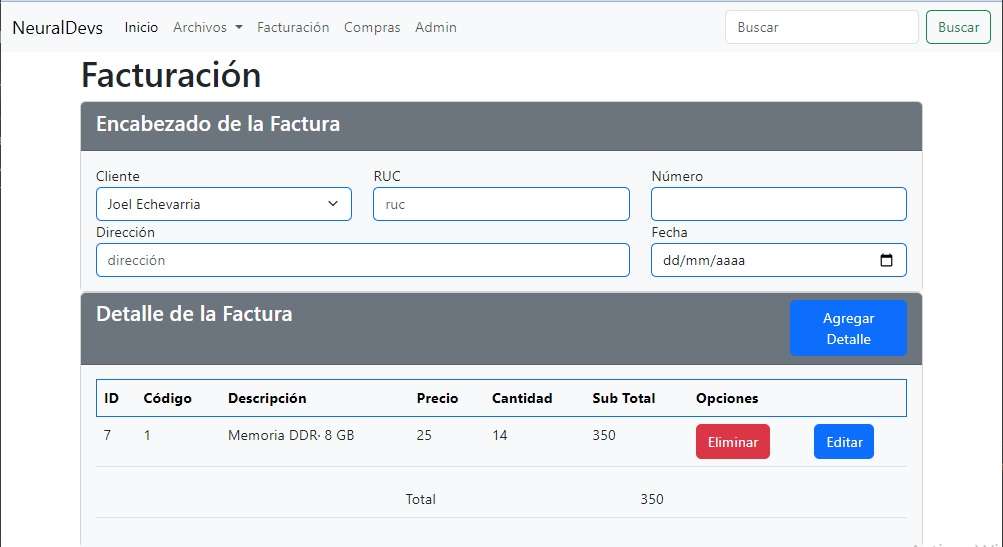The height and width of the screenshot is (547, 1003).
Task: Expand the Cliente dropdown showing Joel Echevarria
Action: [x=224, y=204]
